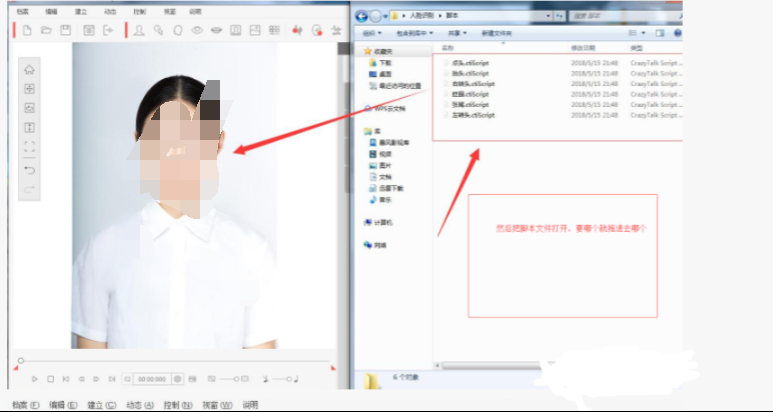Click the Export icon in top toolbar
The image size is (773, 412).
pyautogui.click(x=108, y=30)
